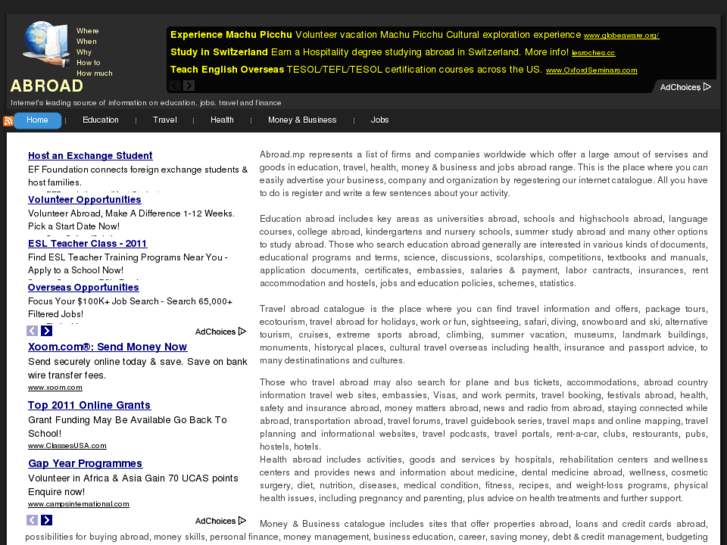
Task: Click the ABROAD globe logo image
Action: (46, 44)
